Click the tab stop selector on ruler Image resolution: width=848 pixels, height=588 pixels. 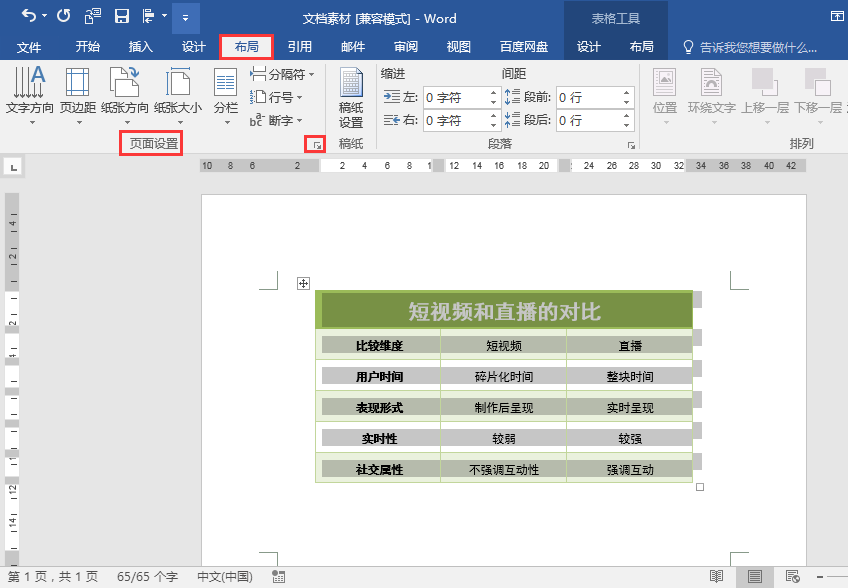[14, 167]
